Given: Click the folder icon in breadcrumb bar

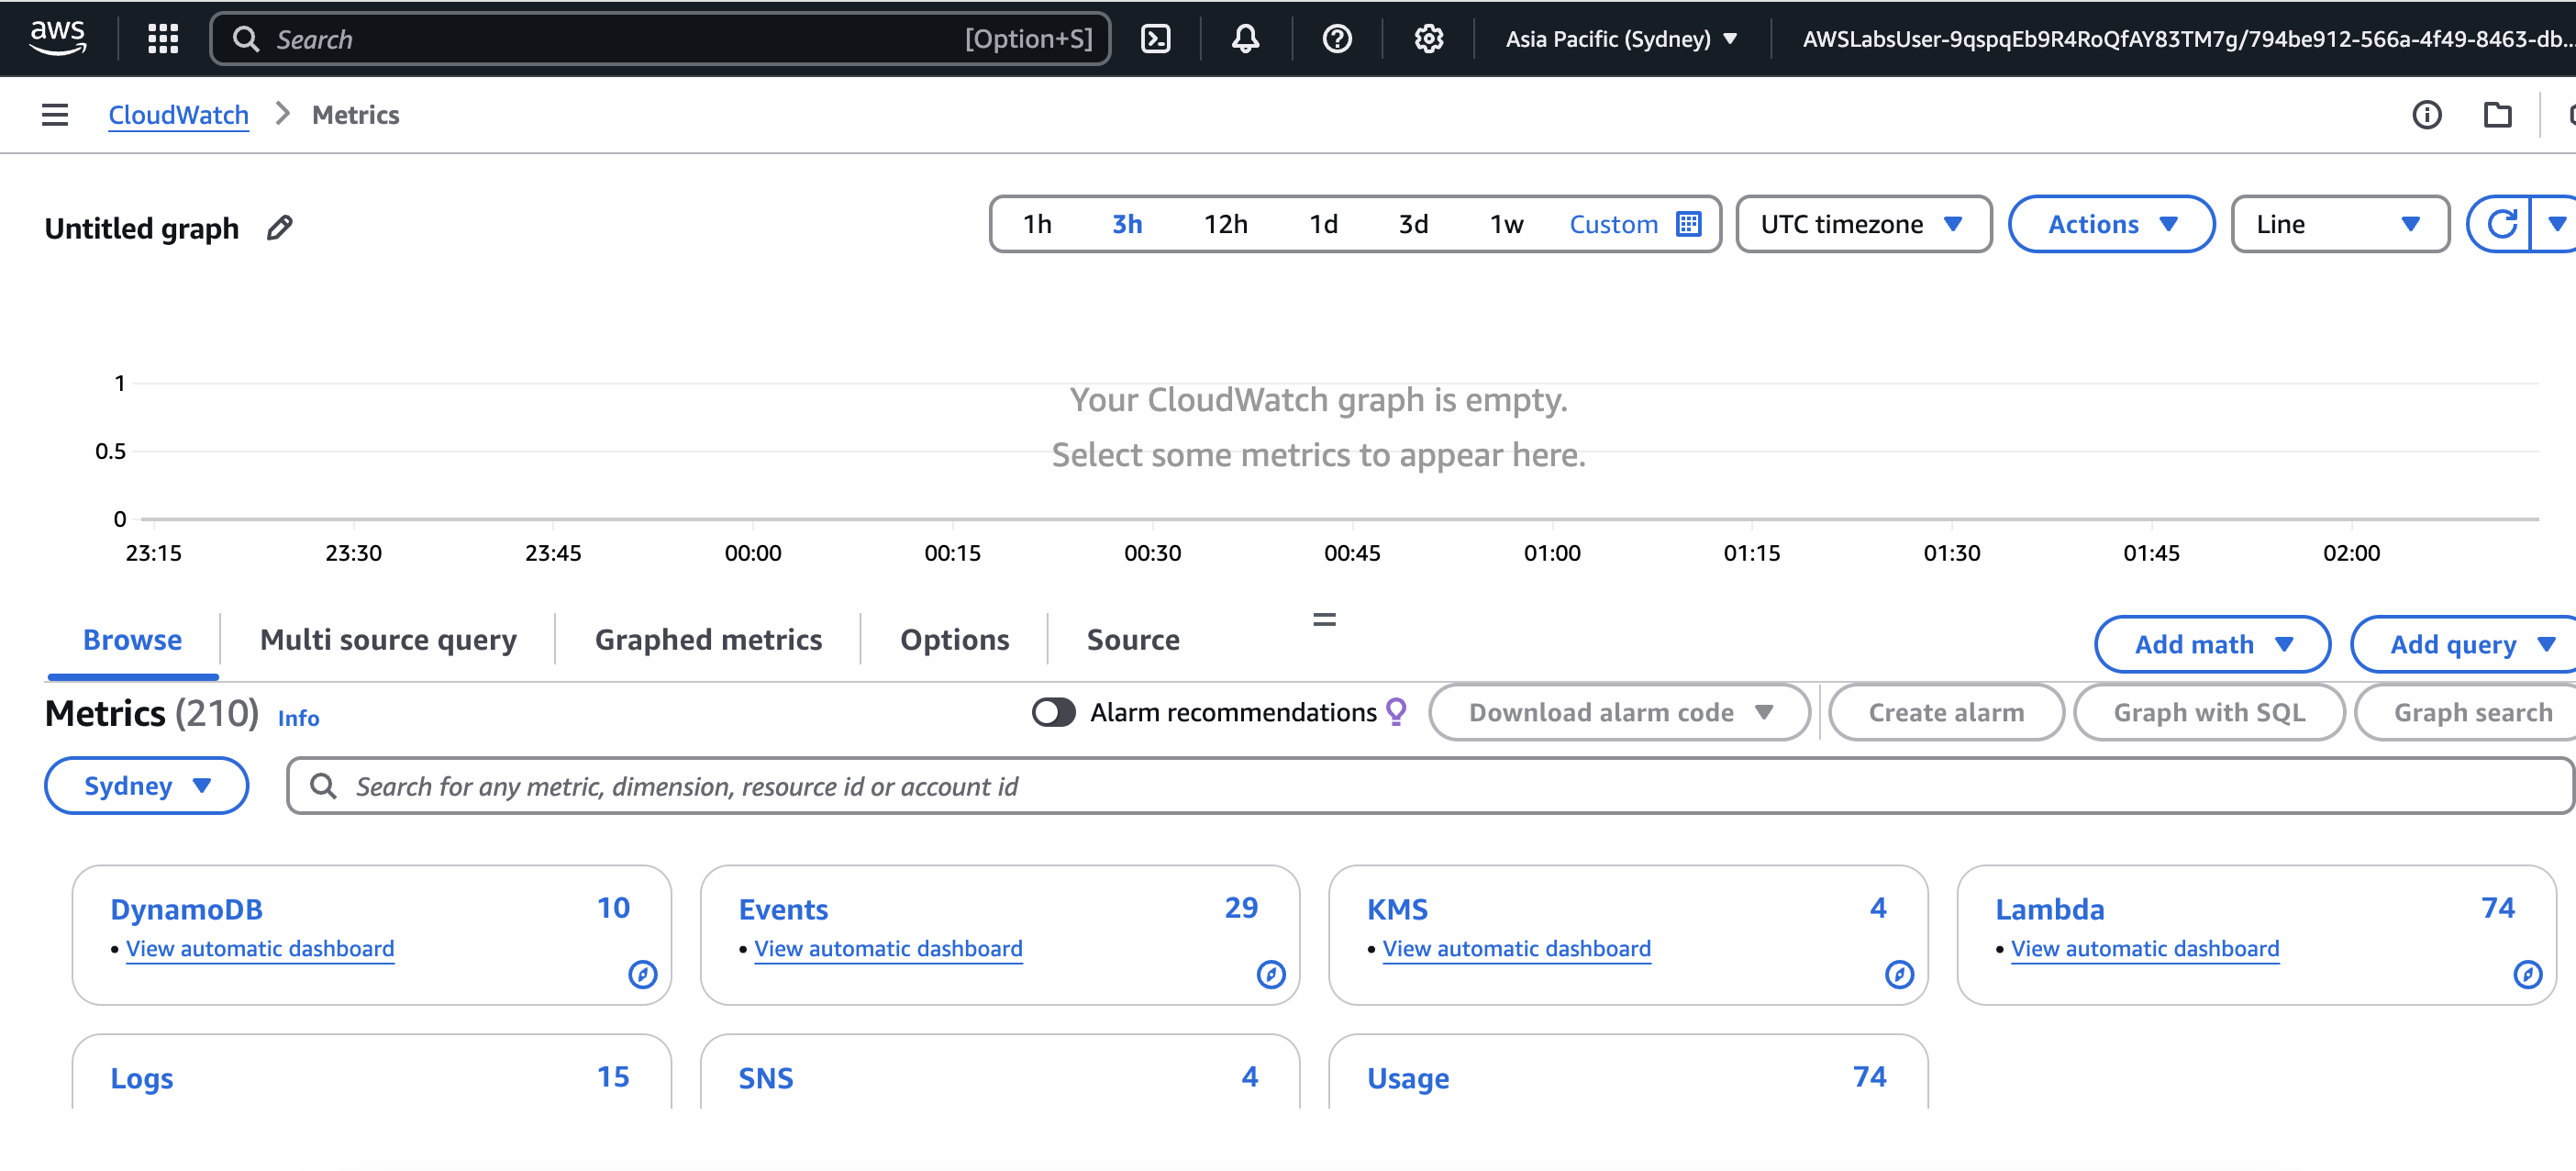Looking at the screenshot, I should point(2498,115).
